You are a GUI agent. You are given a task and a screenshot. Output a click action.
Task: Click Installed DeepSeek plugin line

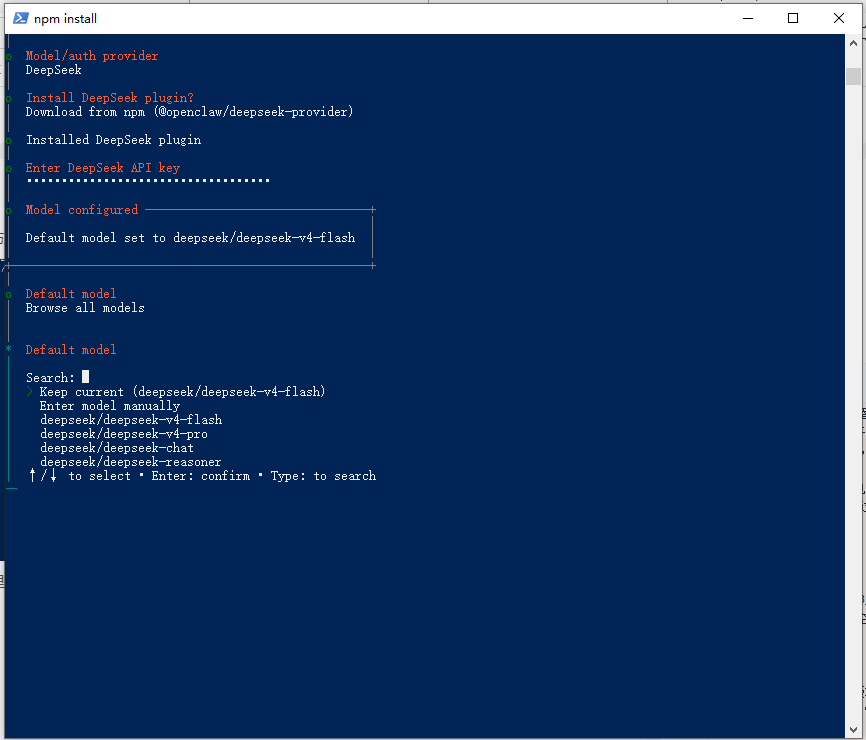coord(113,140)
